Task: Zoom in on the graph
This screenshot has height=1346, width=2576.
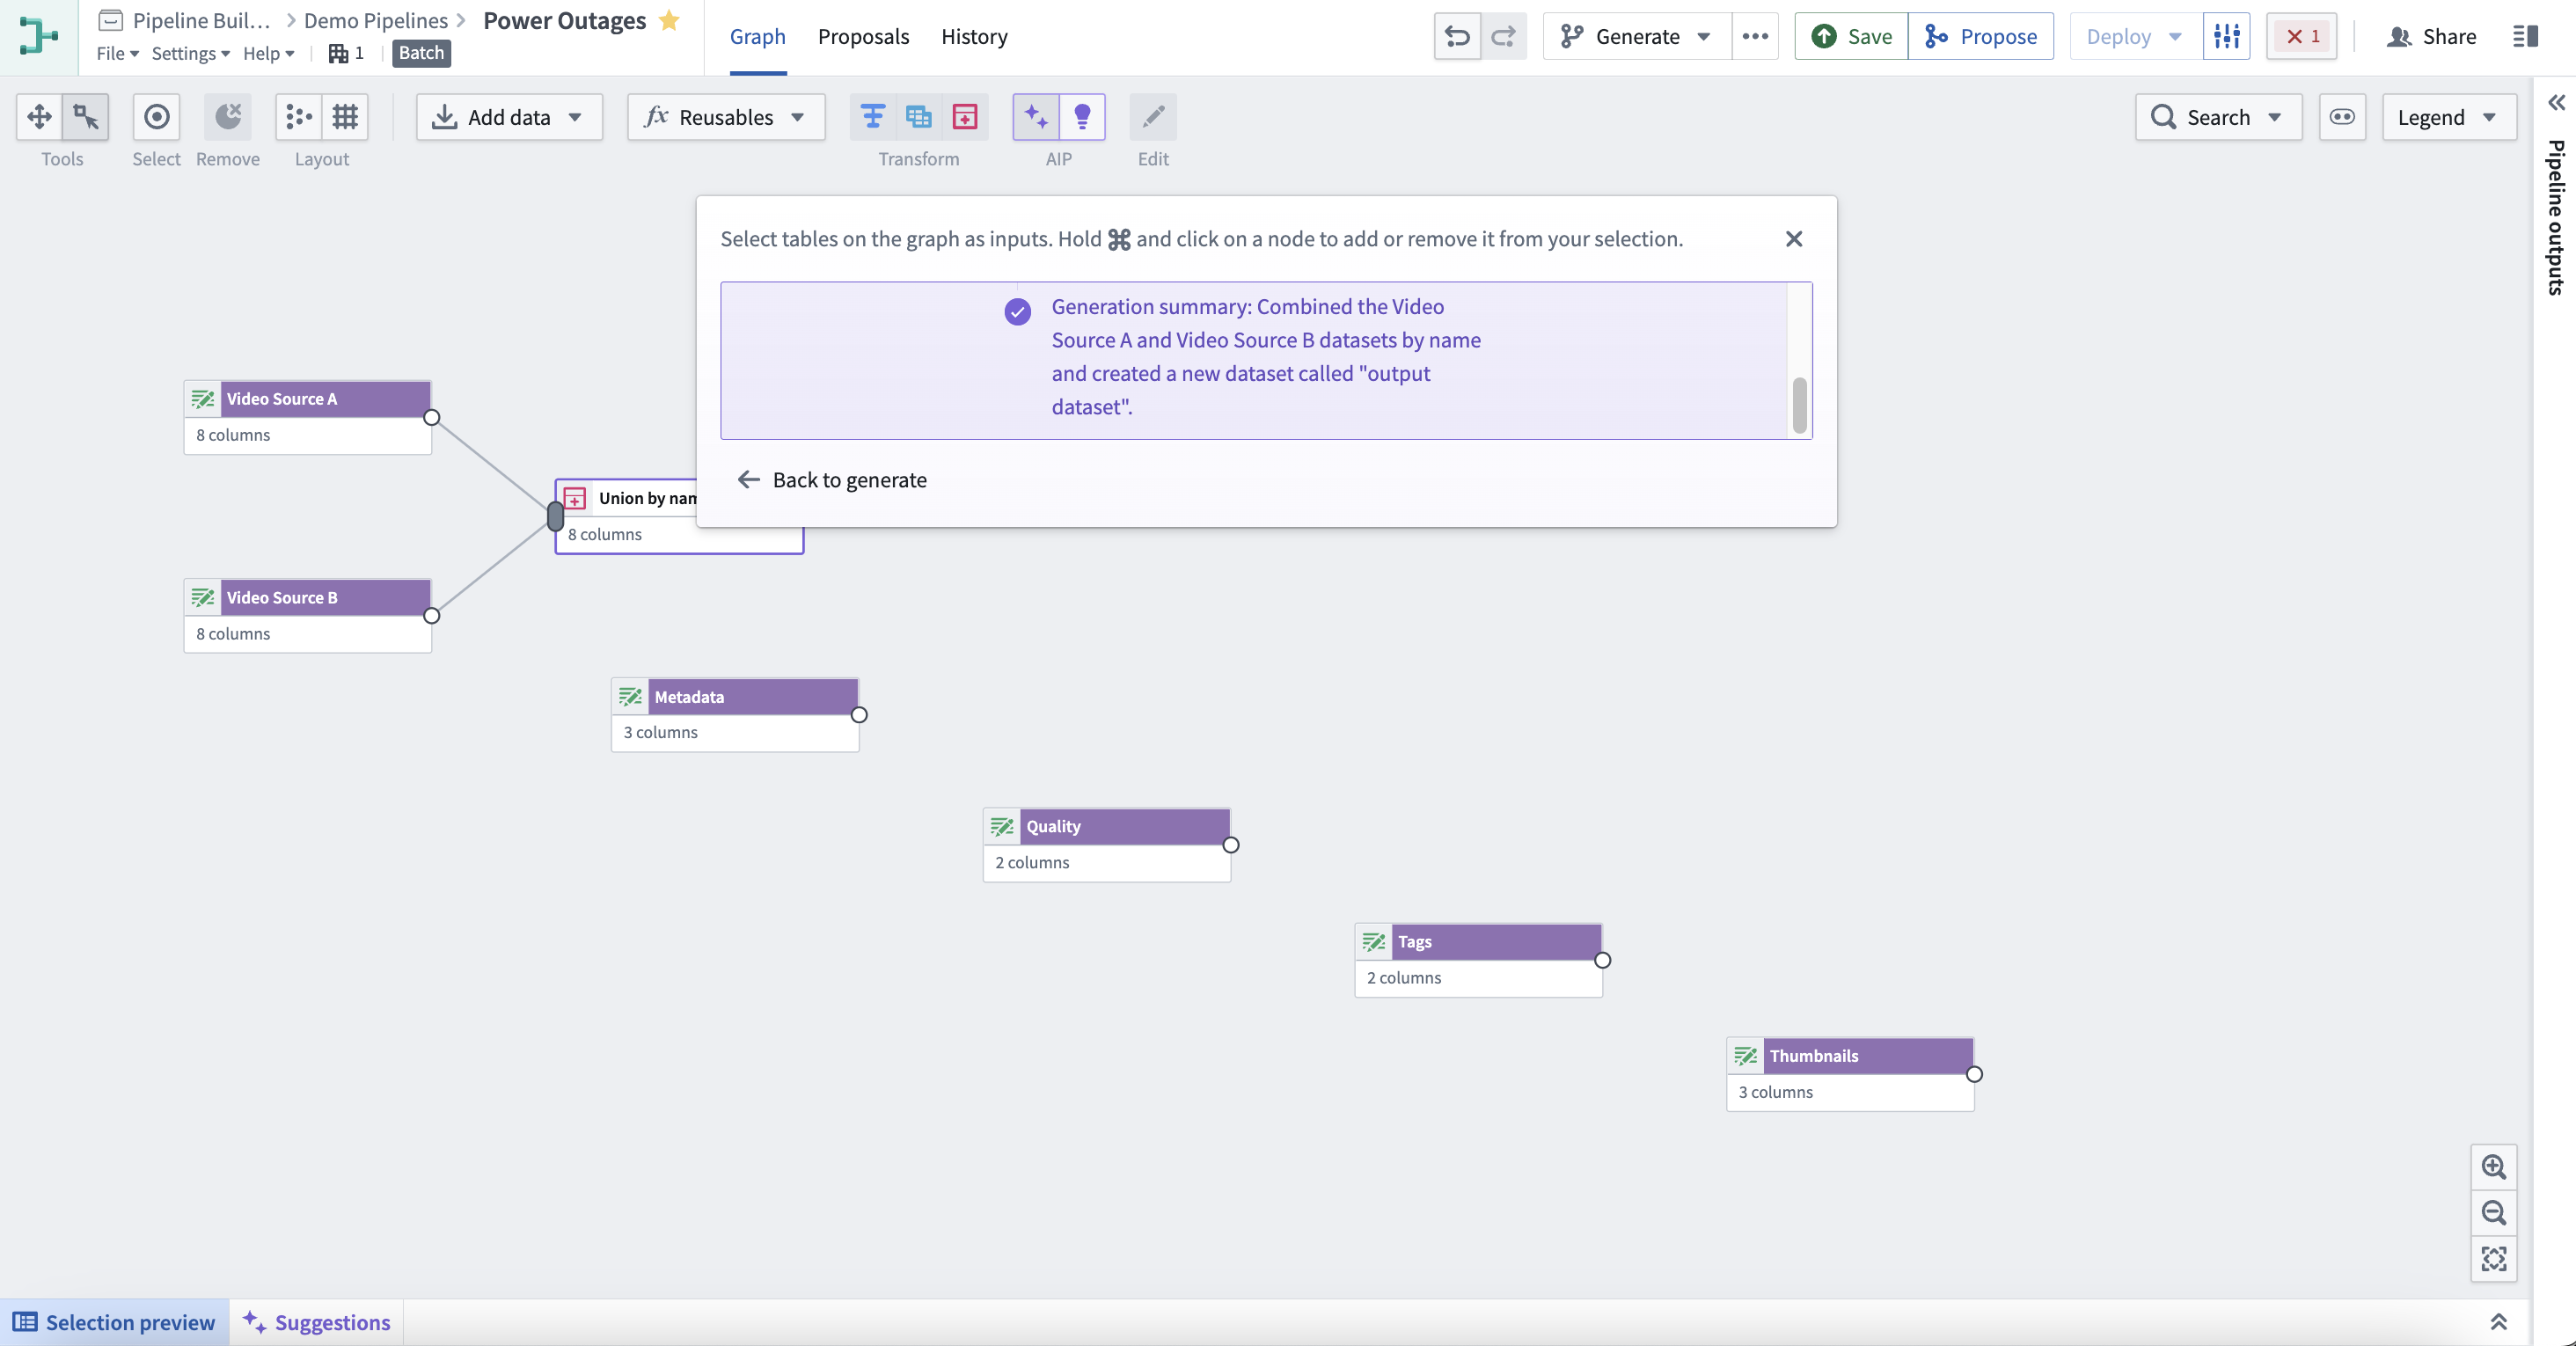Action: click(x=2494, y=1167)
